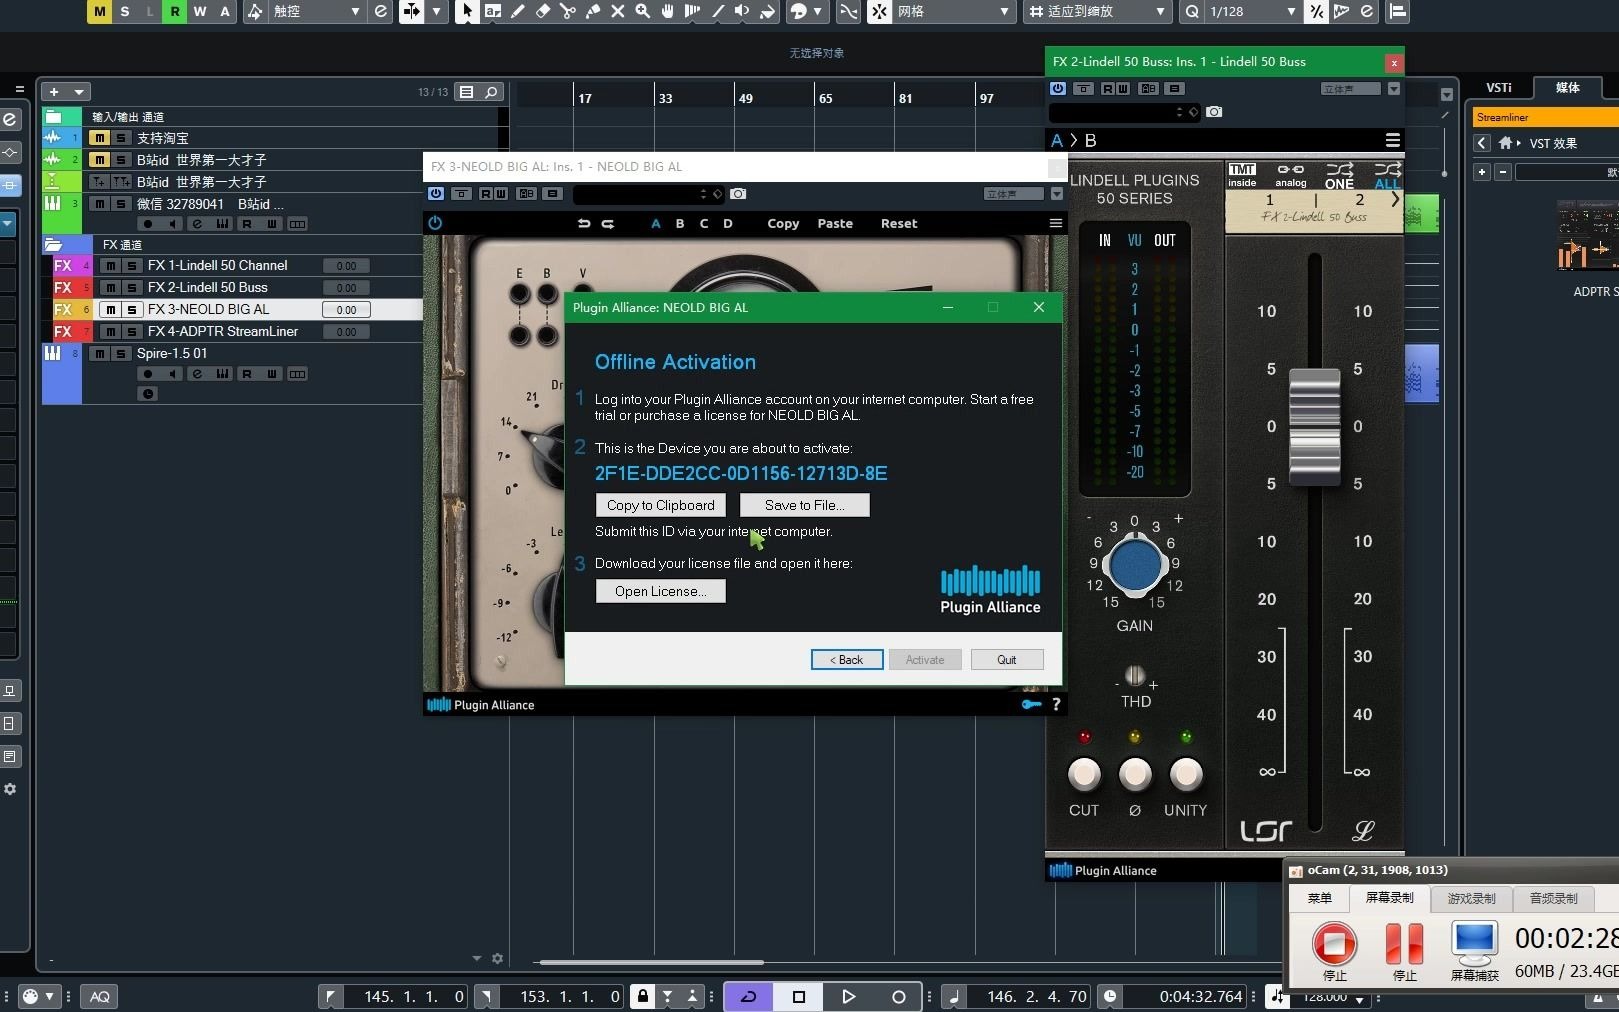Viewport: 1619px width, 1012px height.
Task: Open oCam 菜单 menu
Action: coord(1319,898)
